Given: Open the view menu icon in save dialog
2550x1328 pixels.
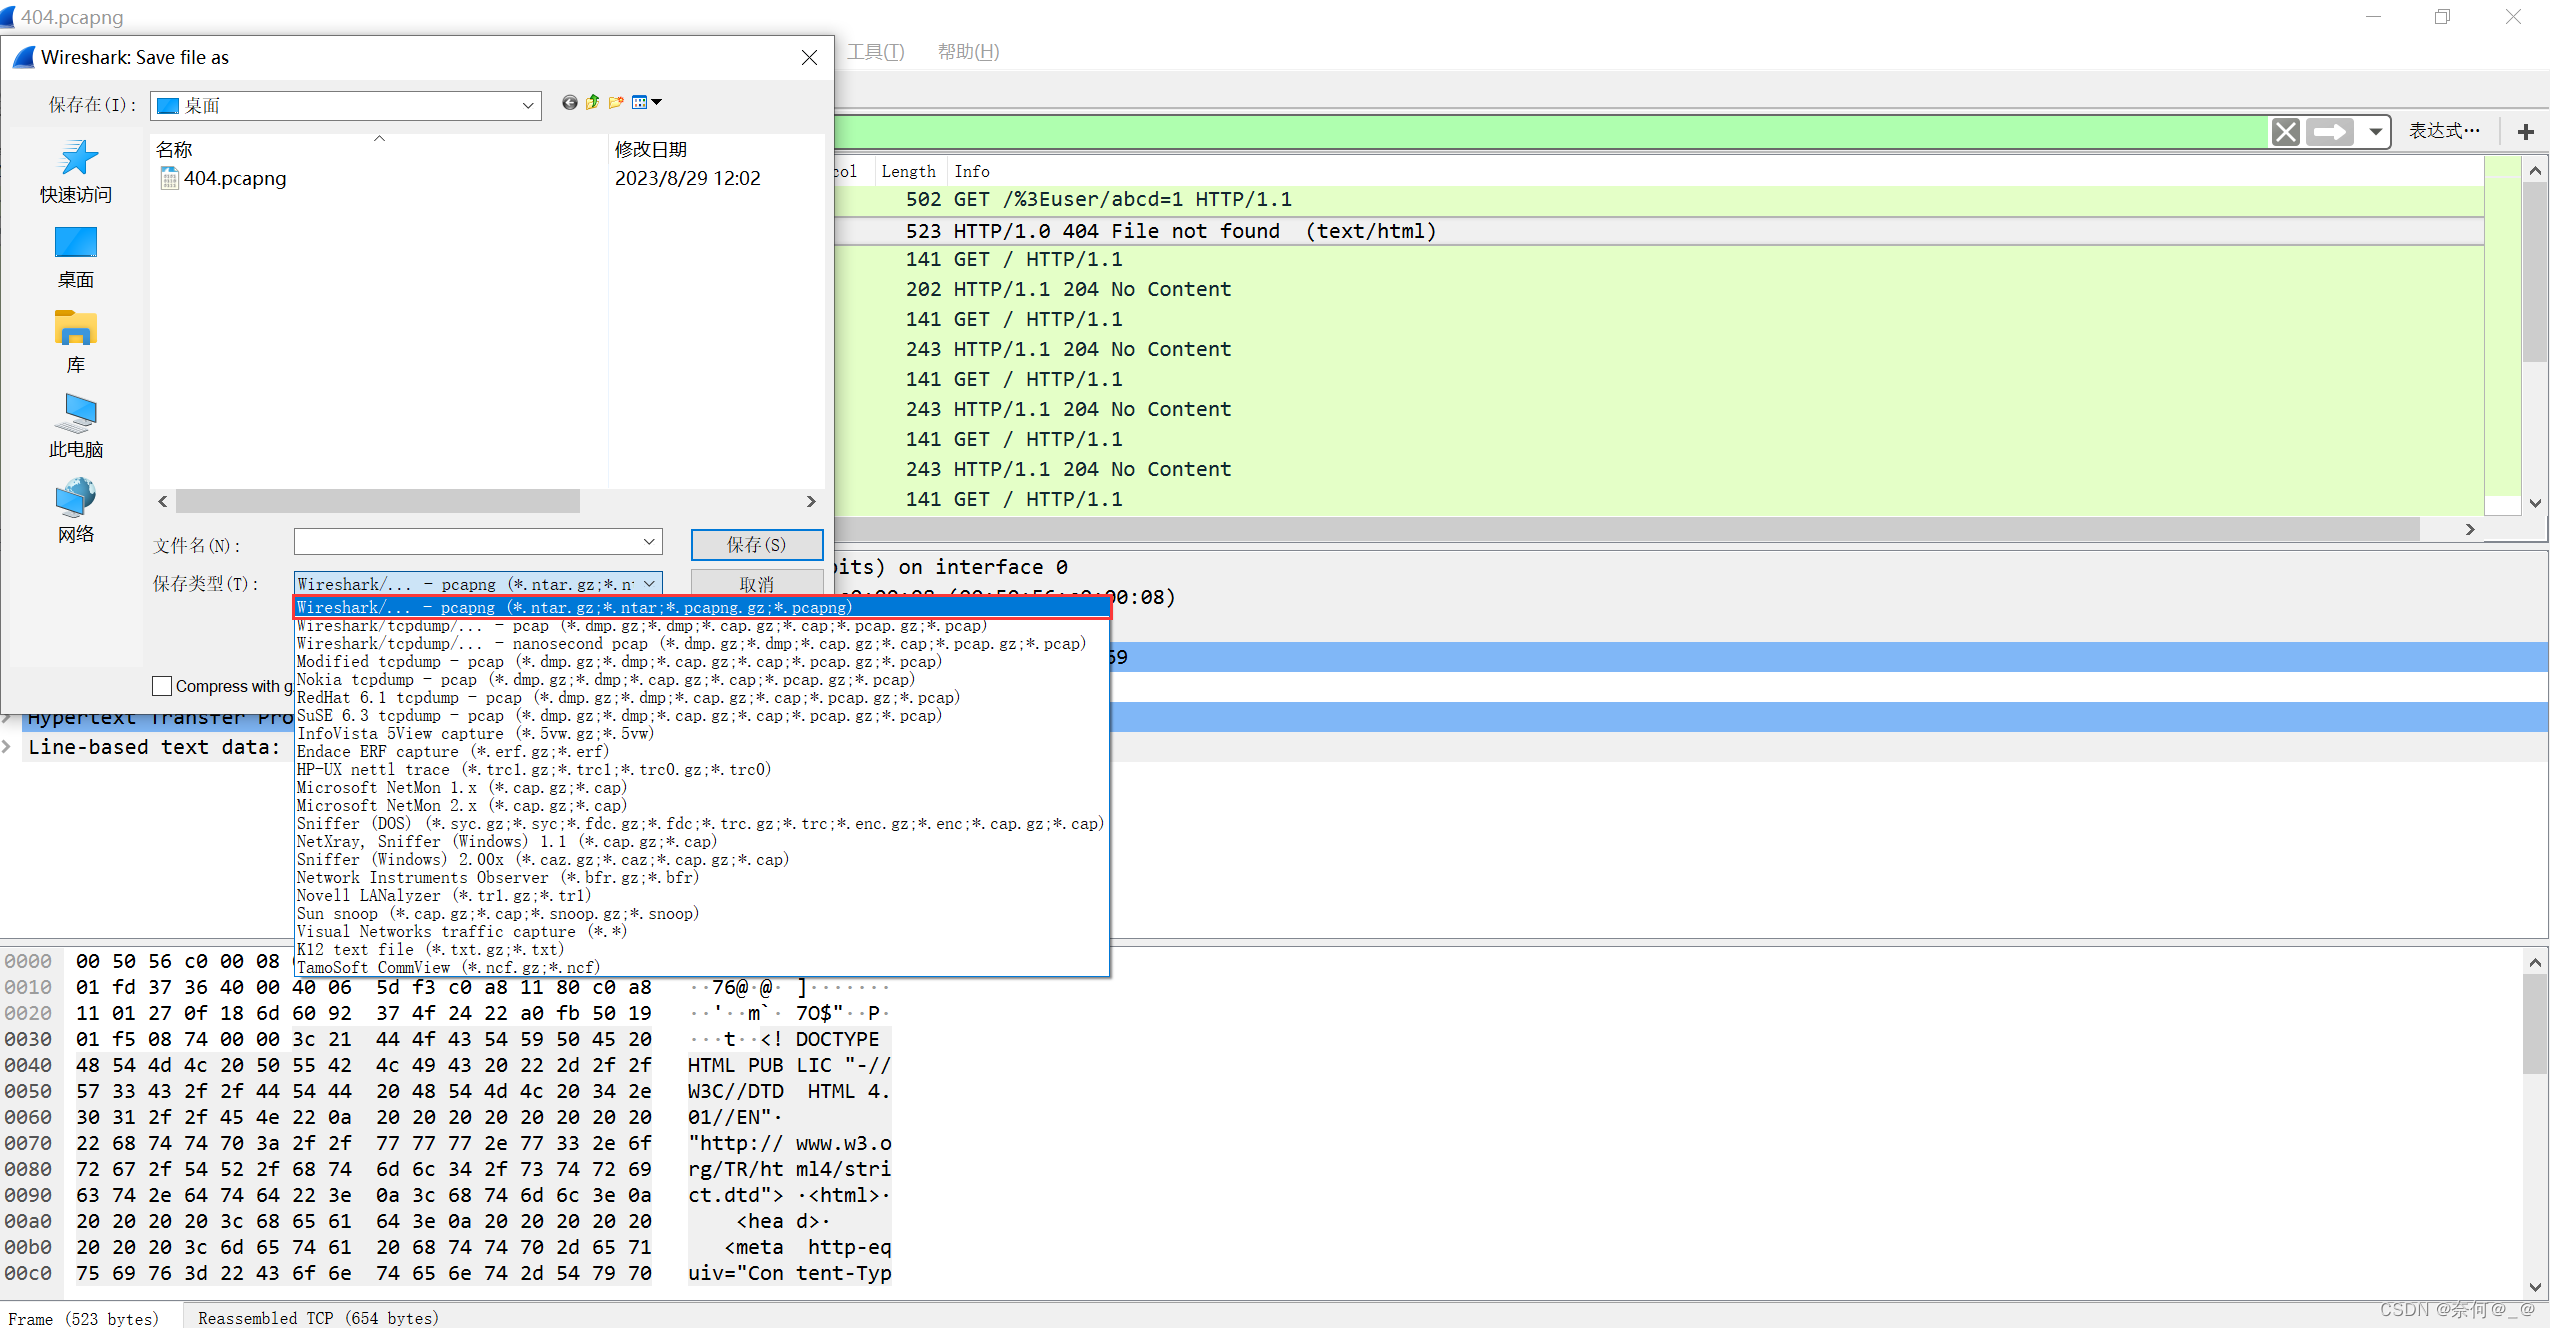Looking at the screenshot, I should pos(647,103).
